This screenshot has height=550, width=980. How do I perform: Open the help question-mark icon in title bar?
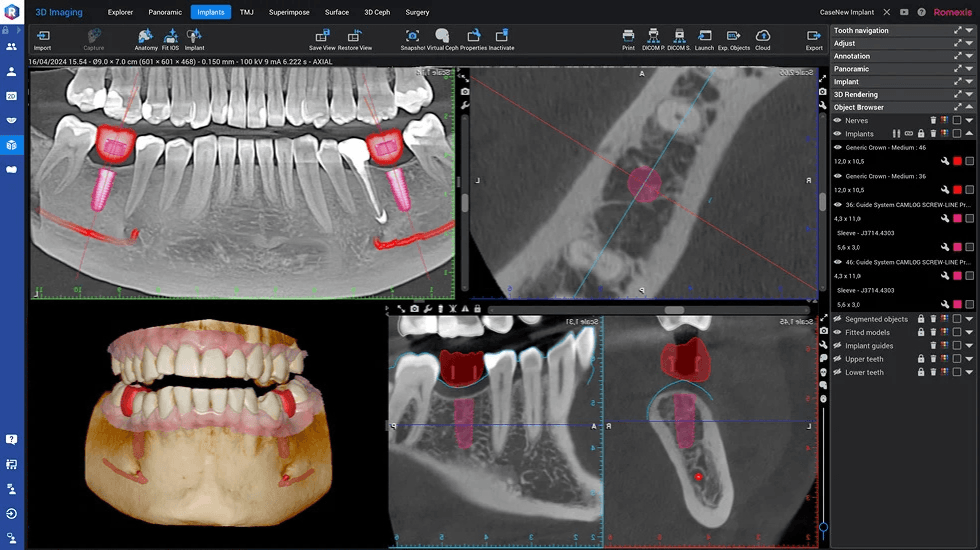921,12
